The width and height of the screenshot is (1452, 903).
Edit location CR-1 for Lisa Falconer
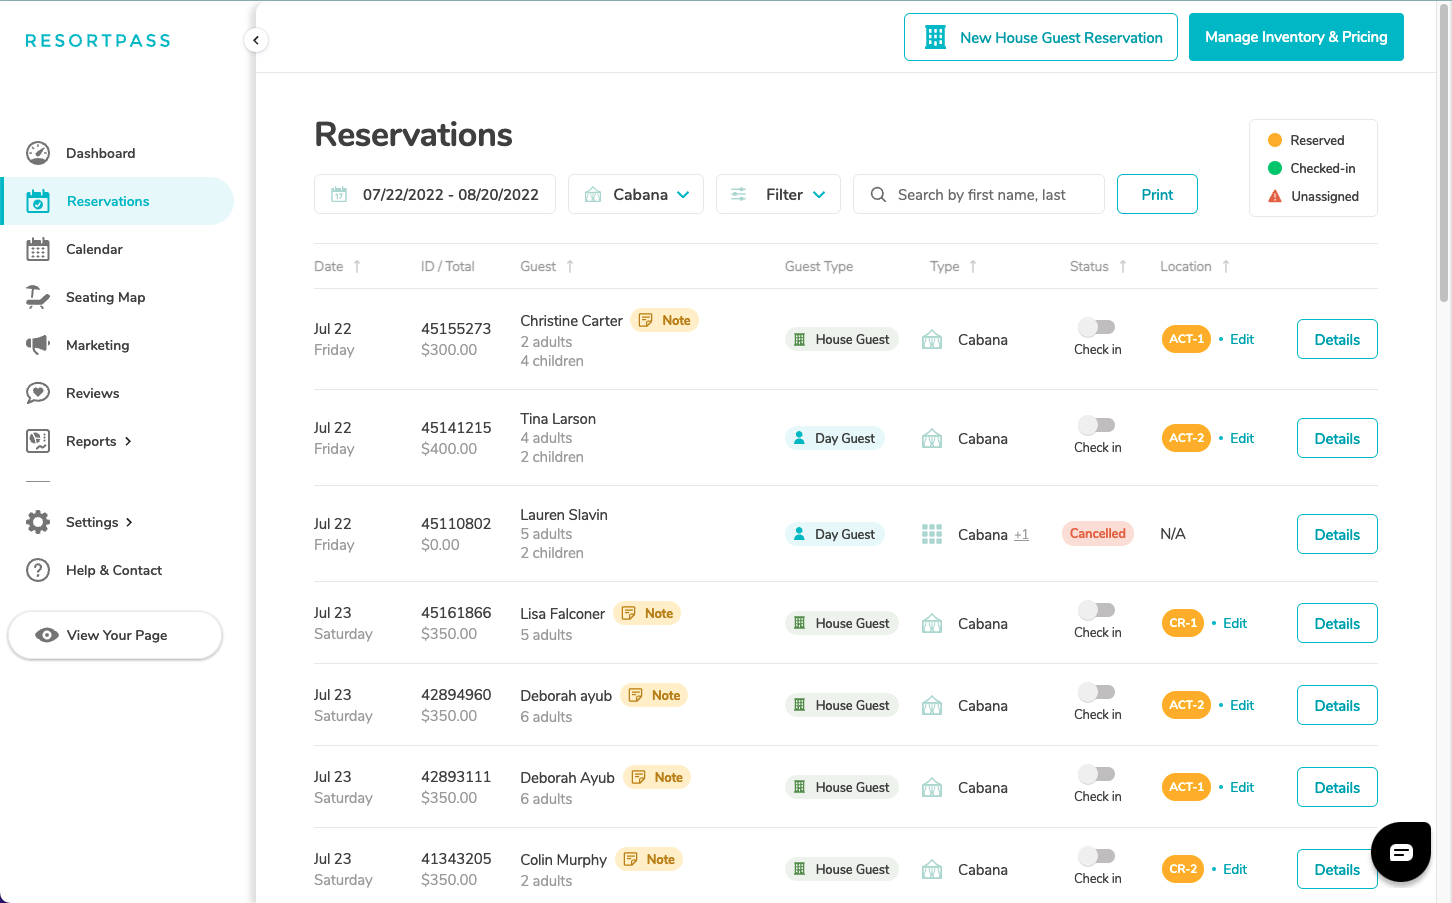[1235, 623]
